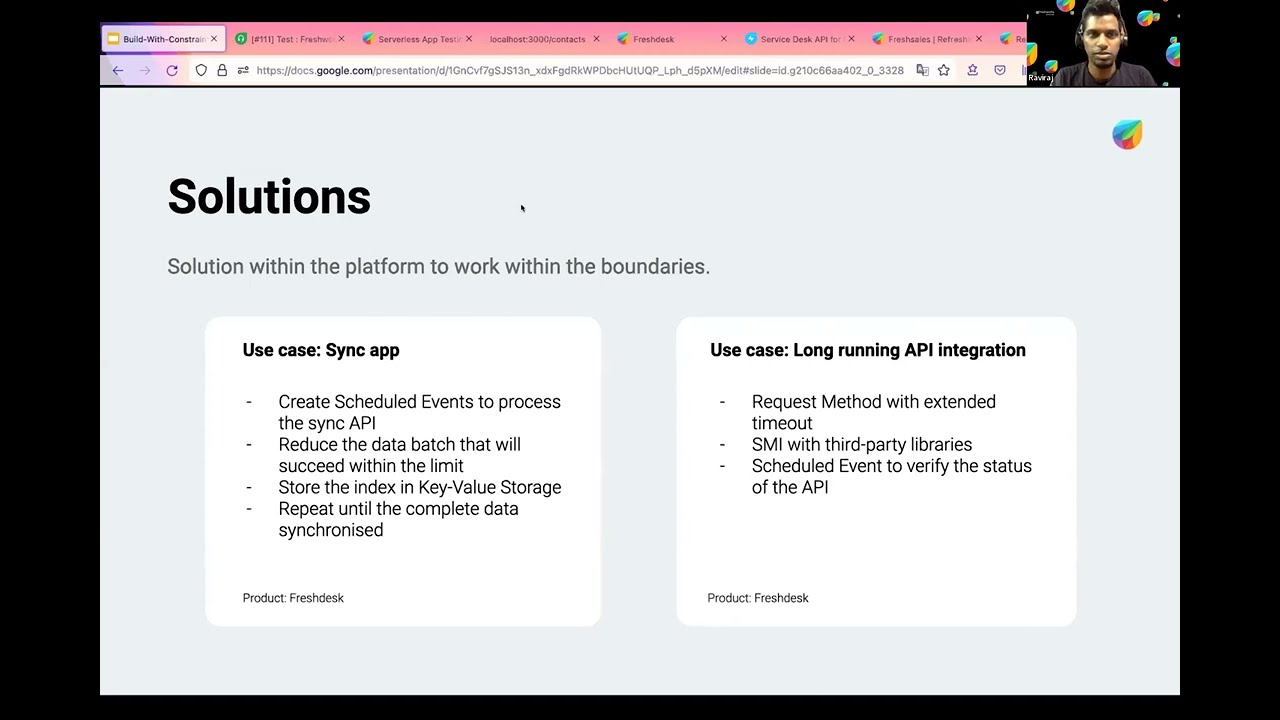Click 'Request Method with extended timeout' bullet
Viewport: 1280px width, 720px height.
pyautogui.click(x=873, y=412)
